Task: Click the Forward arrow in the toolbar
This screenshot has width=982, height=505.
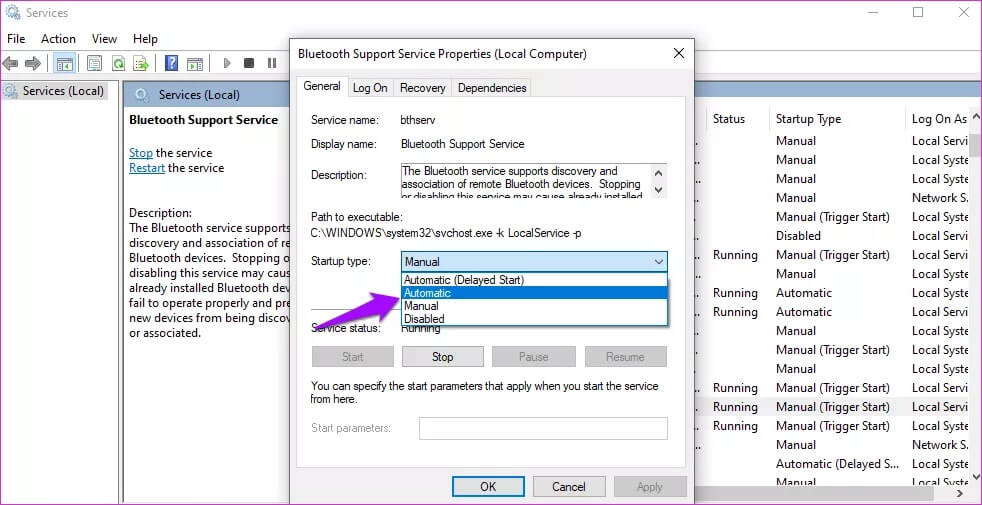Action: 33,63
